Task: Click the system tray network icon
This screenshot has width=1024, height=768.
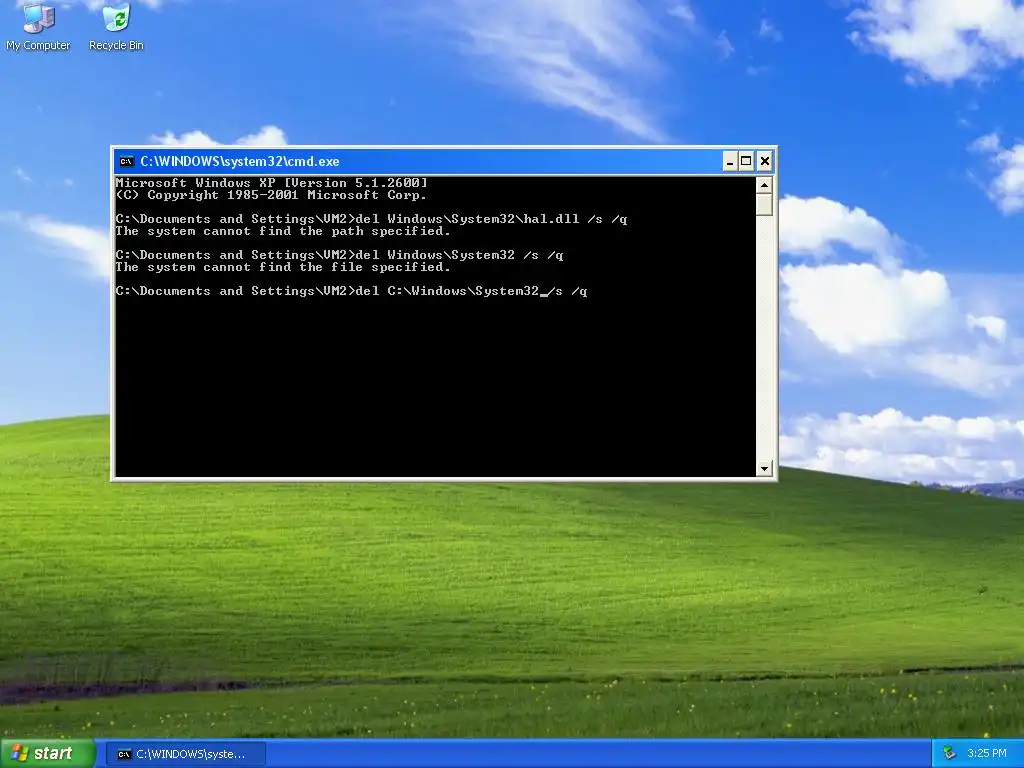Action: (x=949, y=754)
